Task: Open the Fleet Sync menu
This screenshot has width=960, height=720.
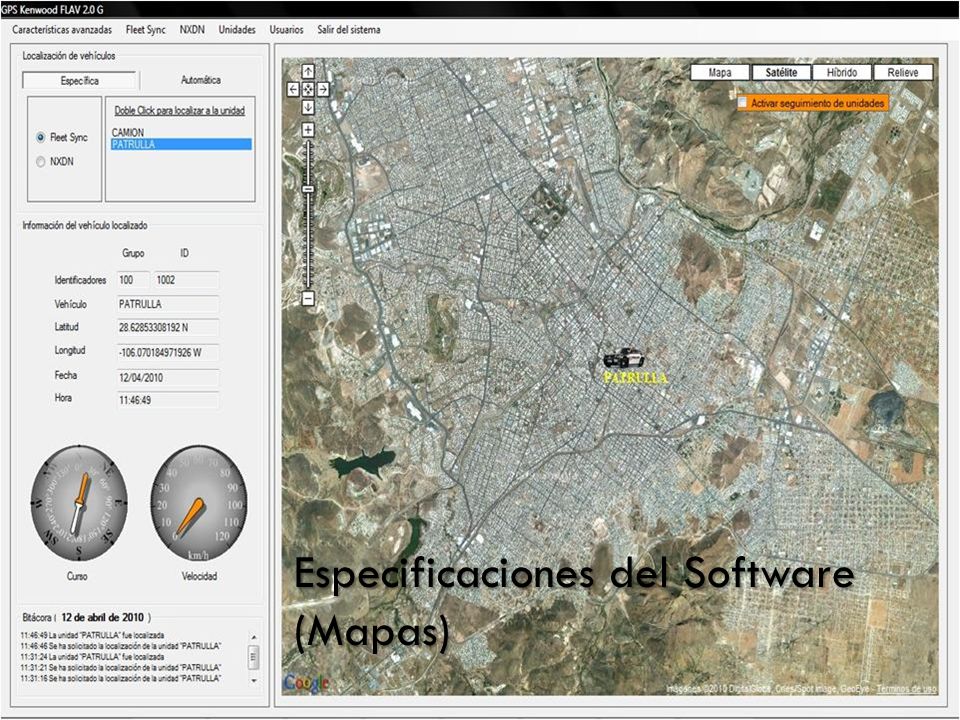Action: click(146, 29)
